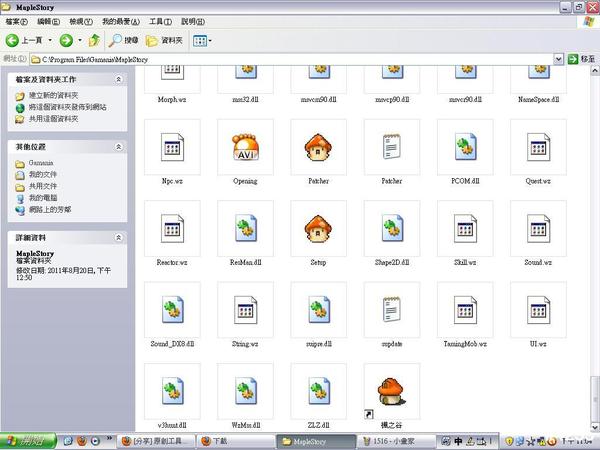Click the address bar path field

coord(300,59)
